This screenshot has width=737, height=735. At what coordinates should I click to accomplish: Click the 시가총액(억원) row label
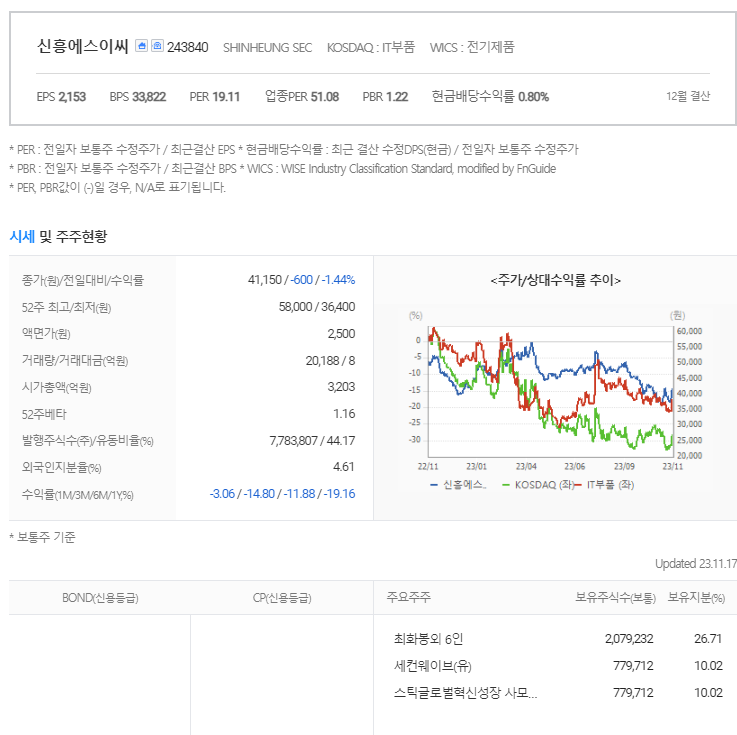(x=56, y=388)
